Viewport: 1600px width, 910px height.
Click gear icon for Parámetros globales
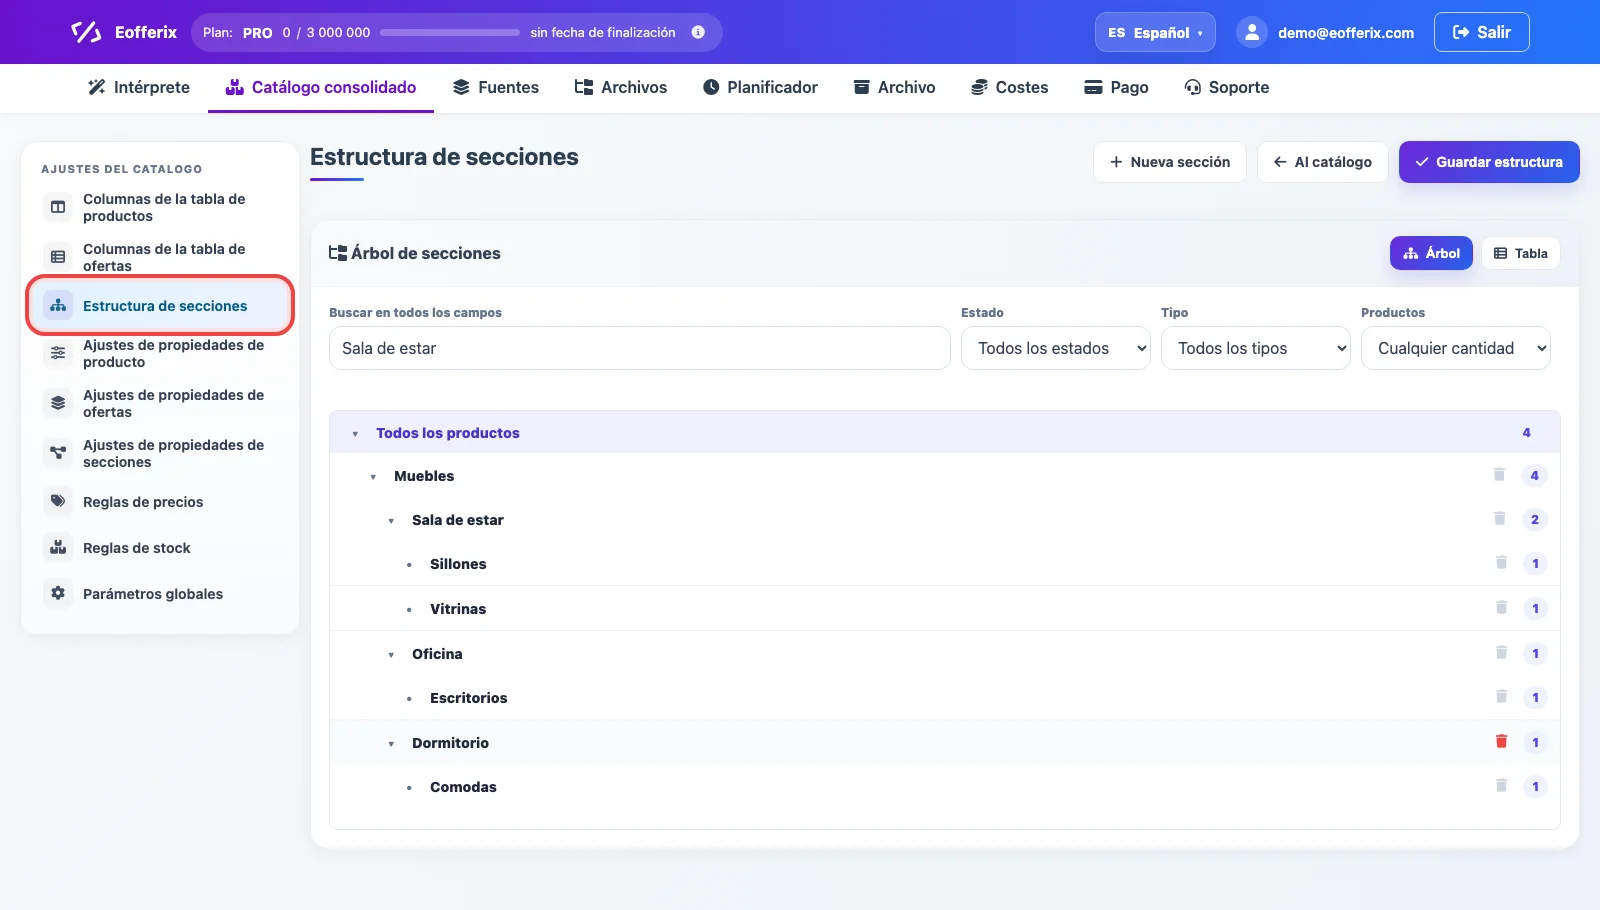coord(58,593)
